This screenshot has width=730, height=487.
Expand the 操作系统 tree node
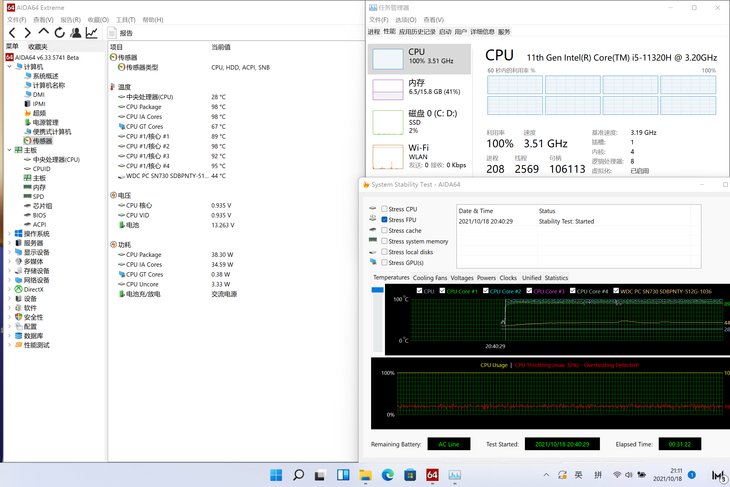9,234
